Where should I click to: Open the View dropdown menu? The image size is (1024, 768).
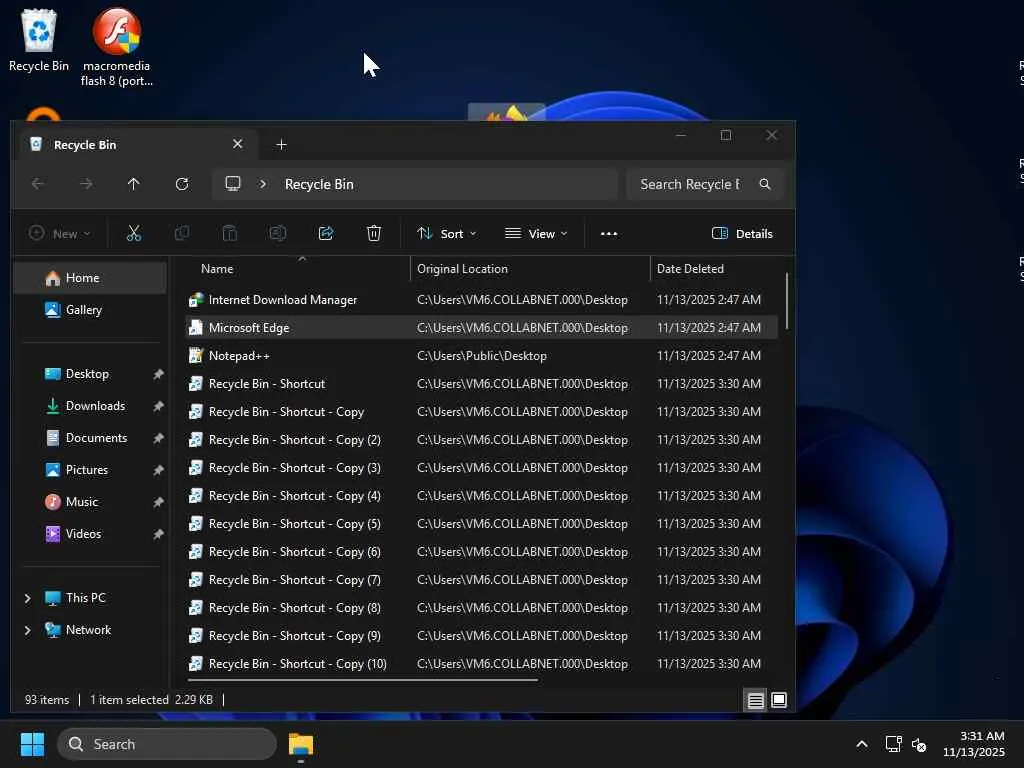pyautogui.click(x=536, y=233)
